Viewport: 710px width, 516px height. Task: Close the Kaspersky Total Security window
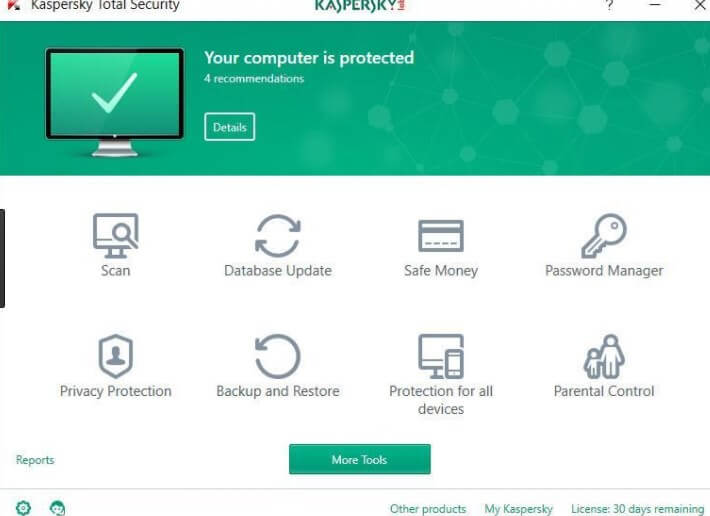click(x=700, y=5)
